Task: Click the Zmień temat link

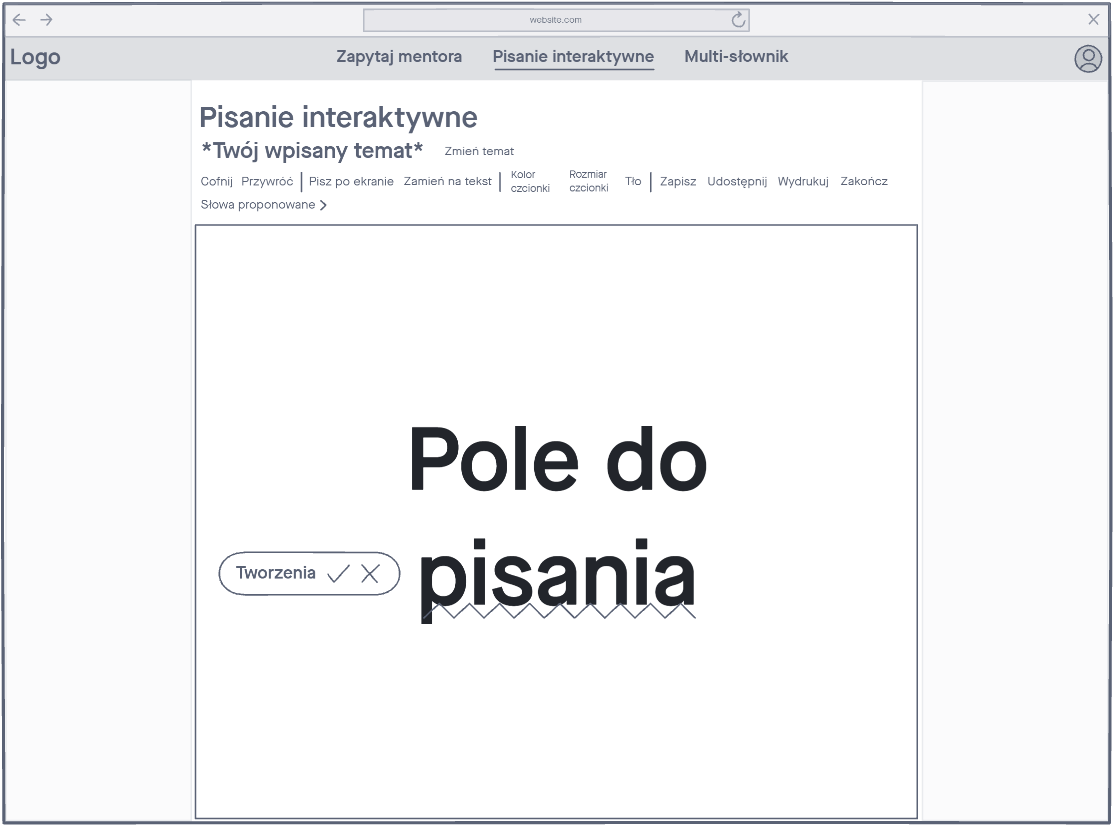Action: pyautogui.click(x=479, y=152)
